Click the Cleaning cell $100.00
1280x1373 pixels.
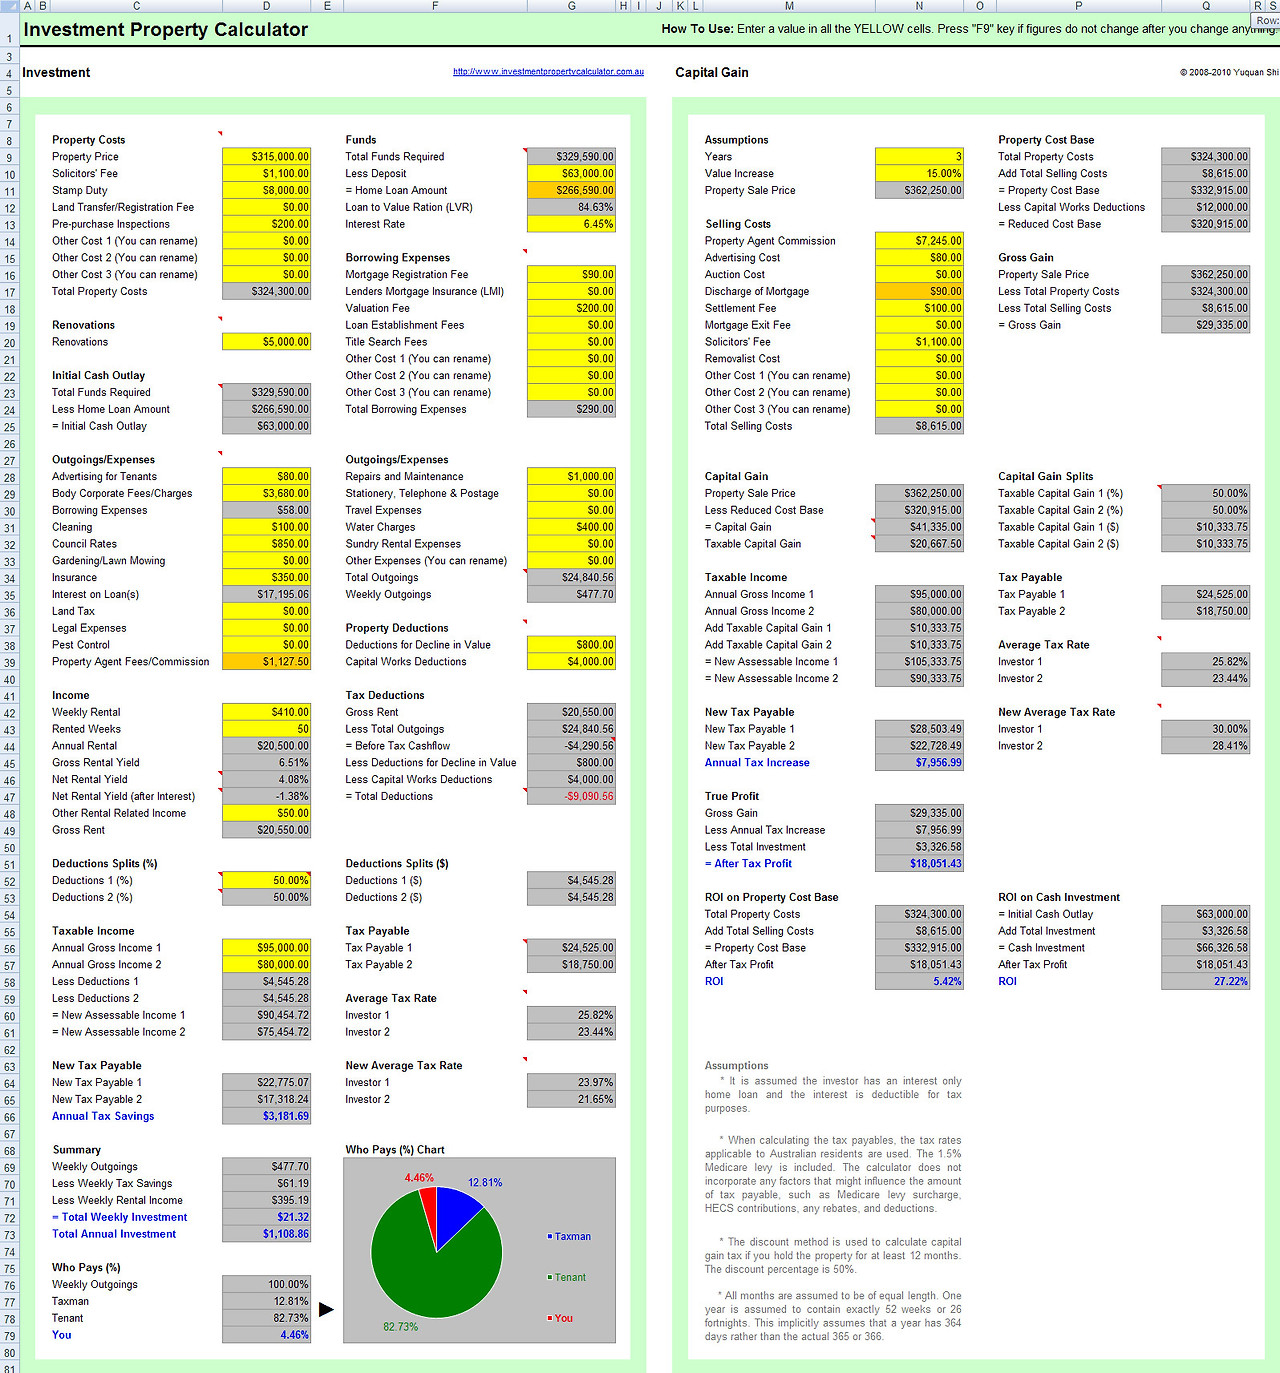coord(266,527)
